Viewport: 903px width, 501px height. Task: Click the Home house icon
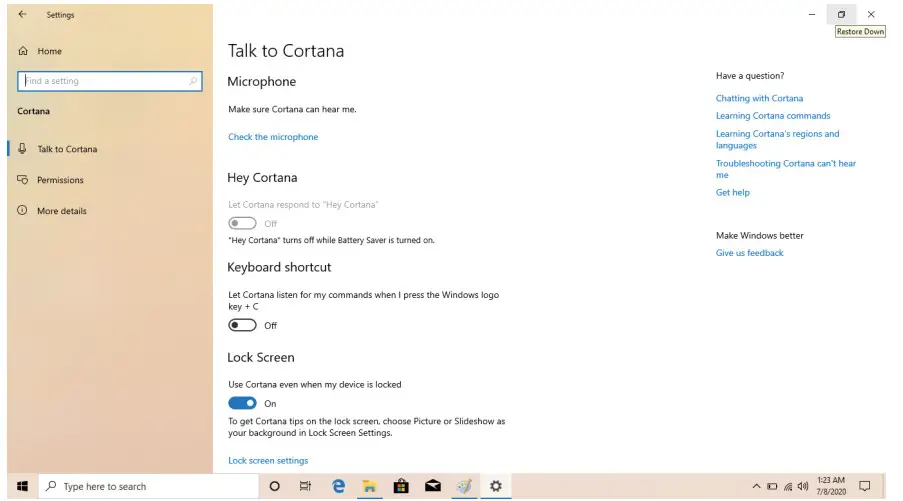click(23, 51)
